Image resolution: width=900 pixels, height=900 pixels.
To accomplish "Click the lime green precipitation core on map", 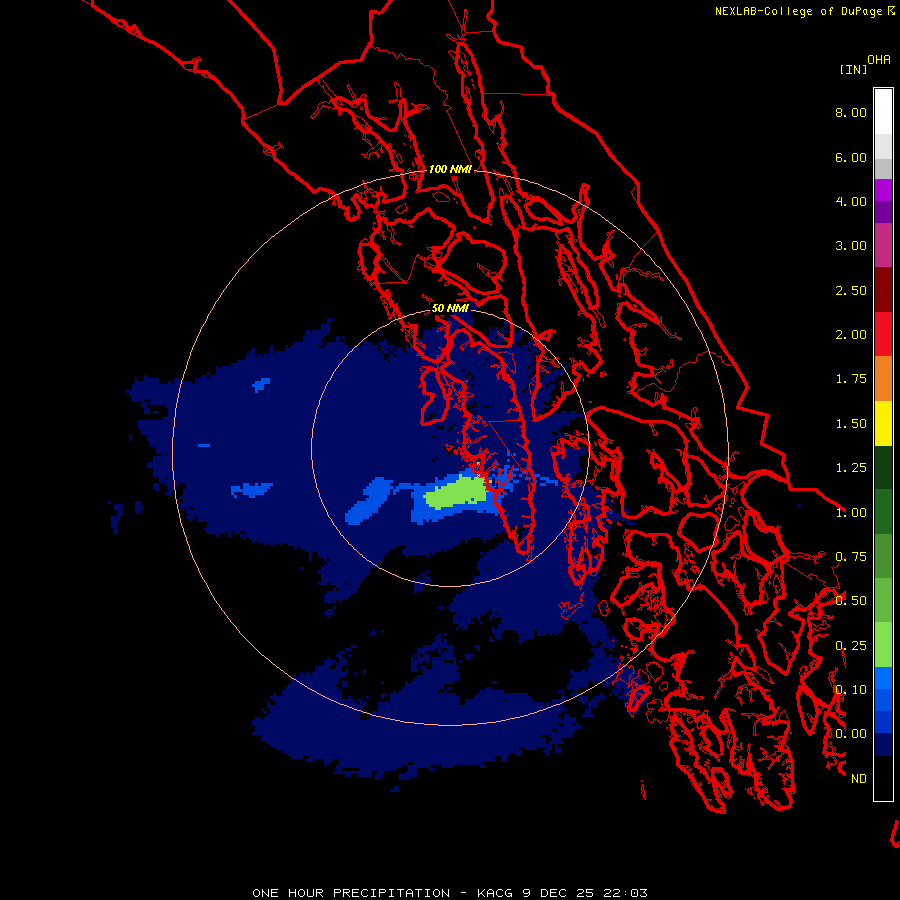I will [456, 492].
